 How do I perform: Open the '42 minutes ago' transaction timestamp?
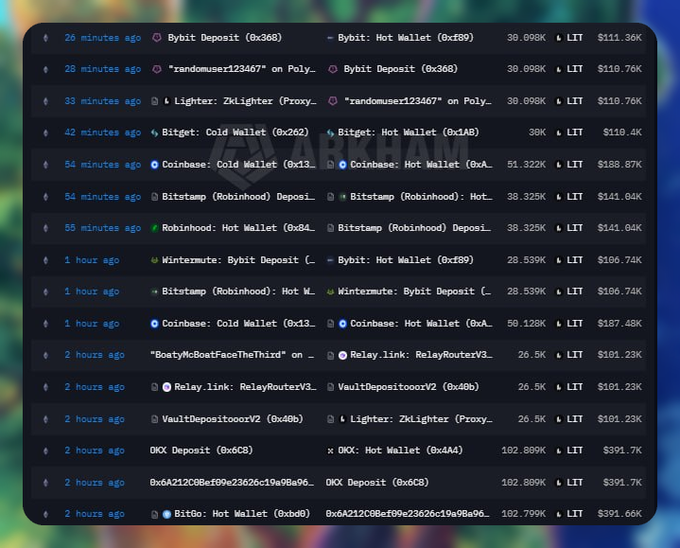103,133
